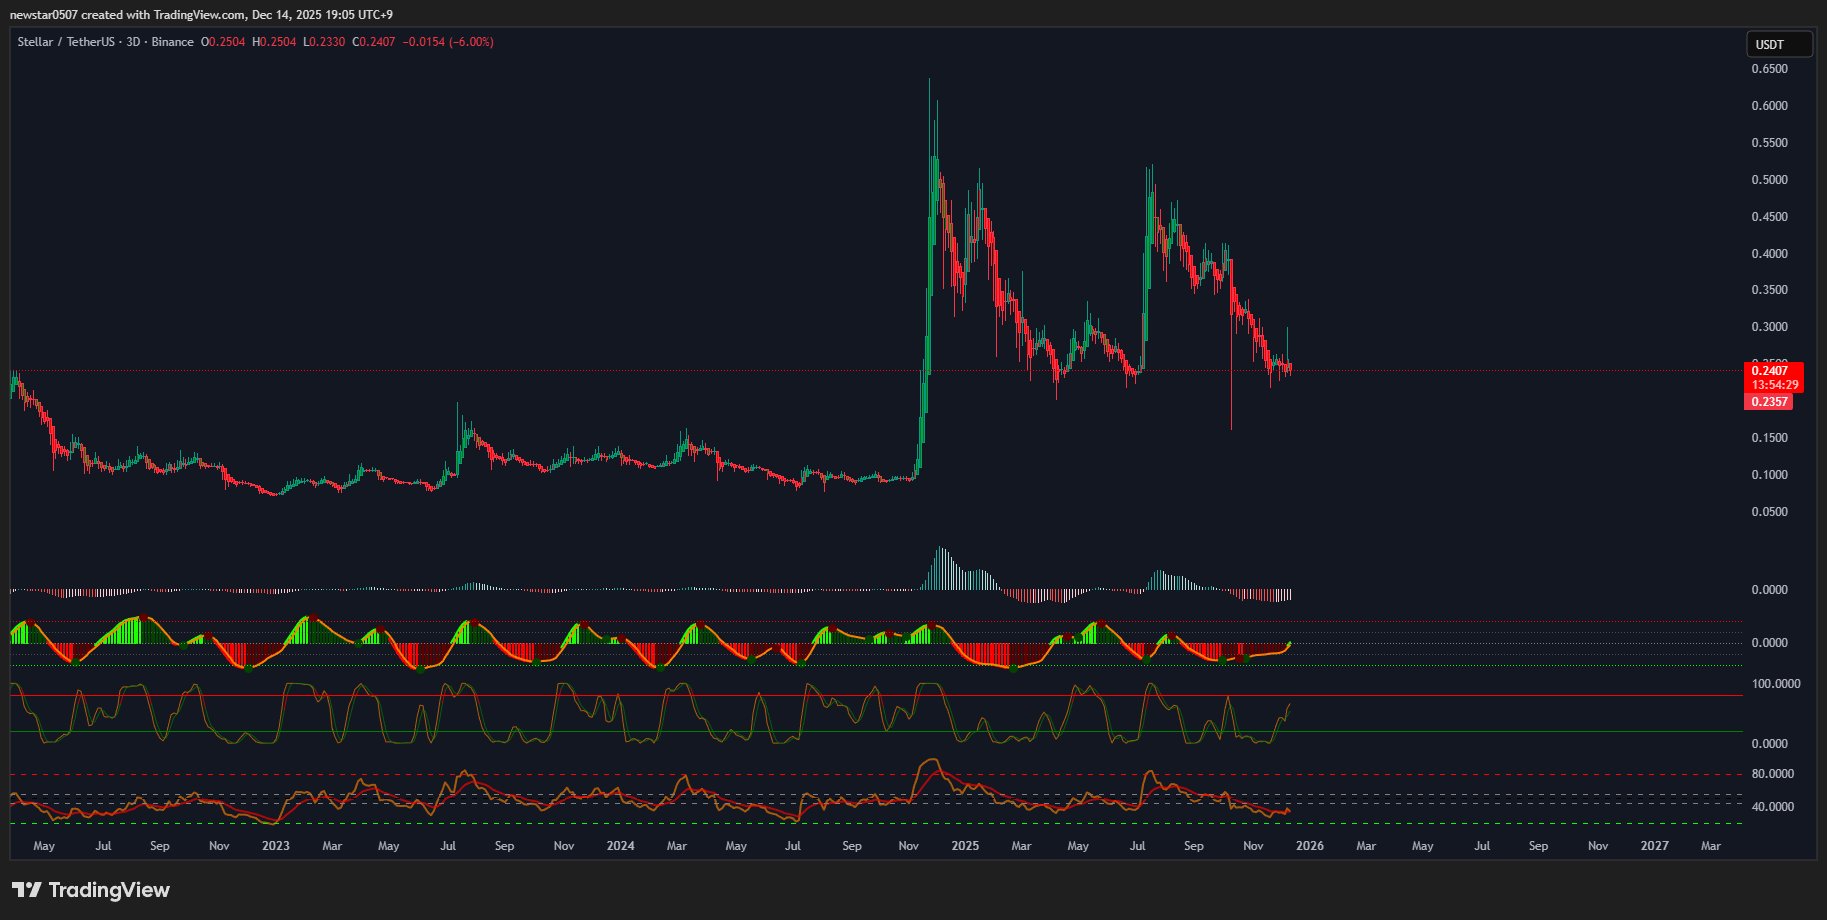Open the USDT currency selector

1779,44
